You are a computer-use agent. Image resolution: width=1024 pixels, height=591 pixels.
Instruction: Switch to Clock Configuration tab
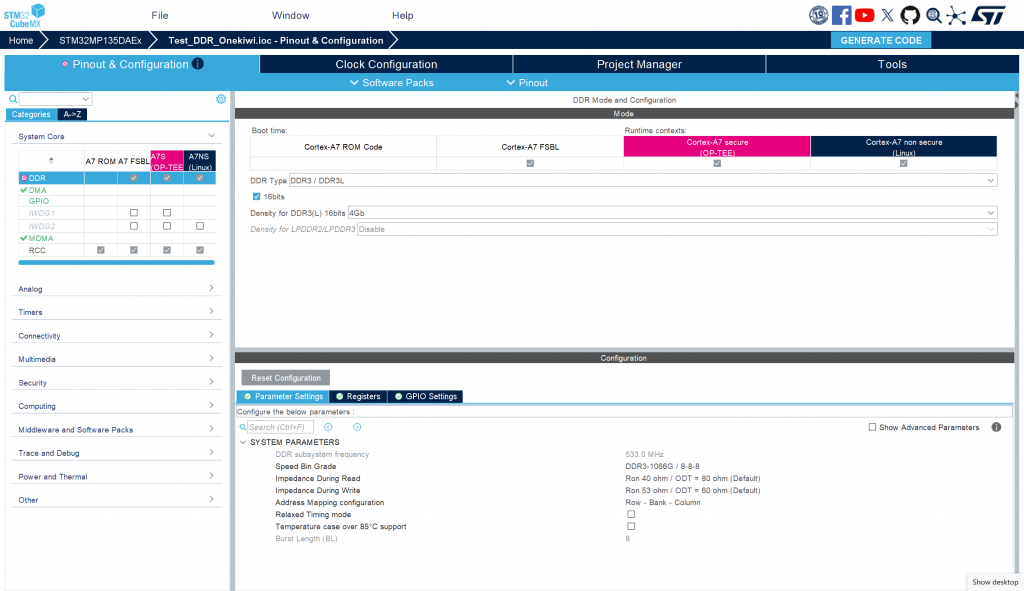386,64
